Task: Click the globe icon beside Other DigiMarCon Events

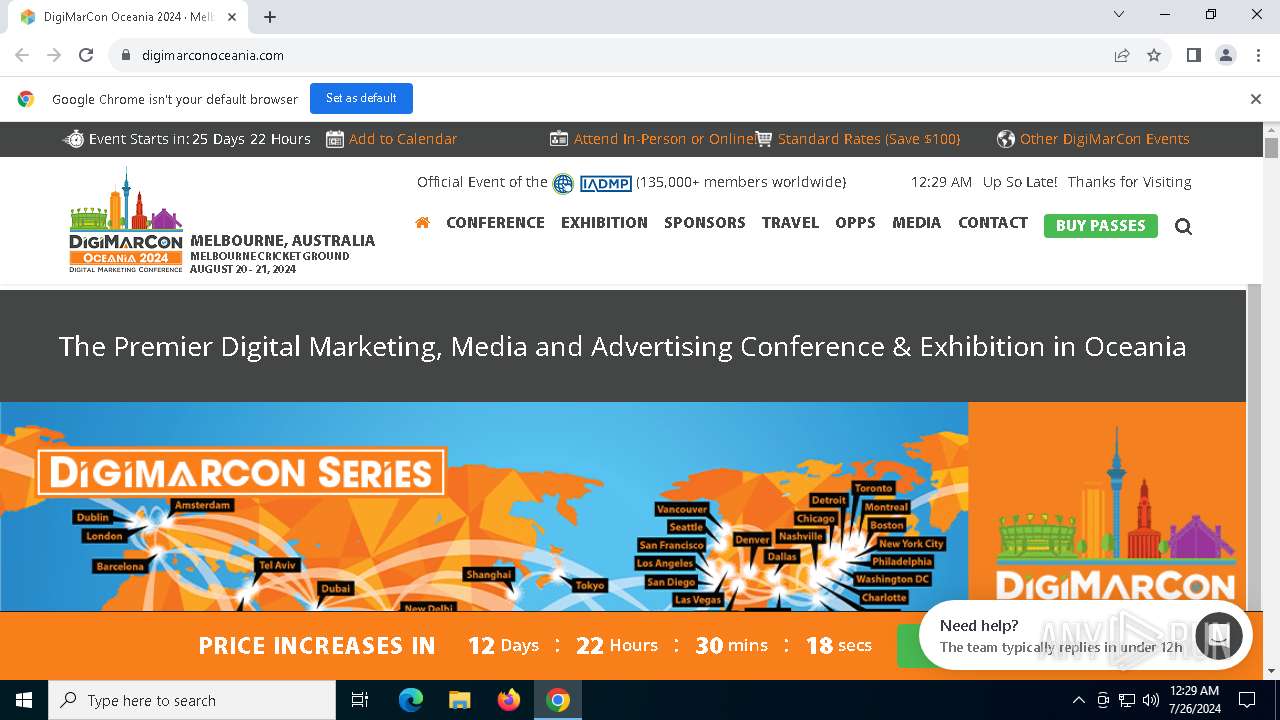Action: (1006, 139)
